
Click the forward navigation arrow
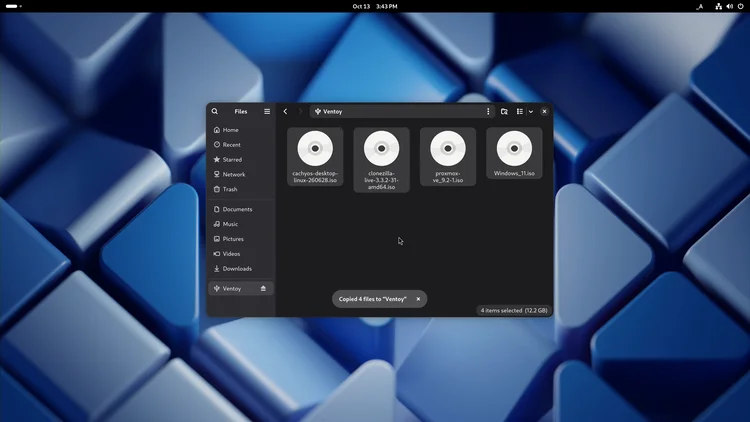[x=300, y=111]
